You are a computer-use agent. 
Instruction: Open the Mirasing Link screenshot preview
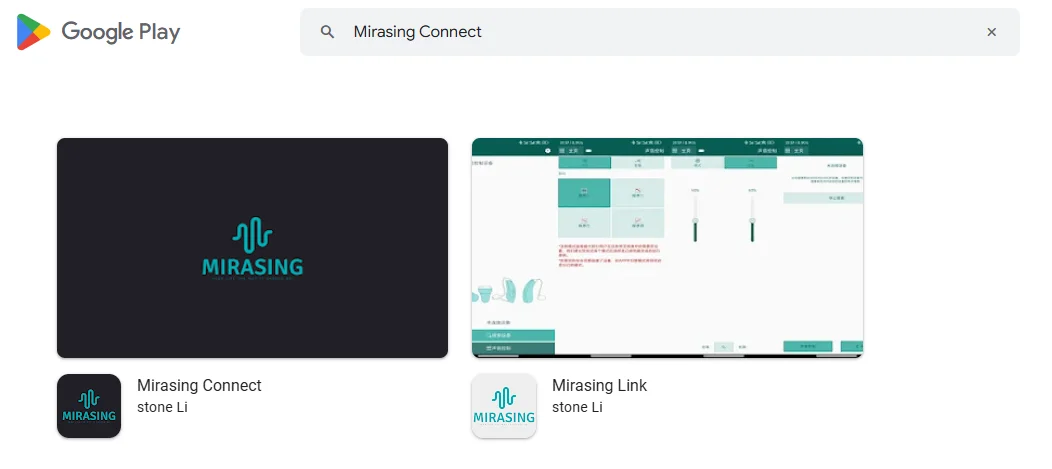coord(668,248)
